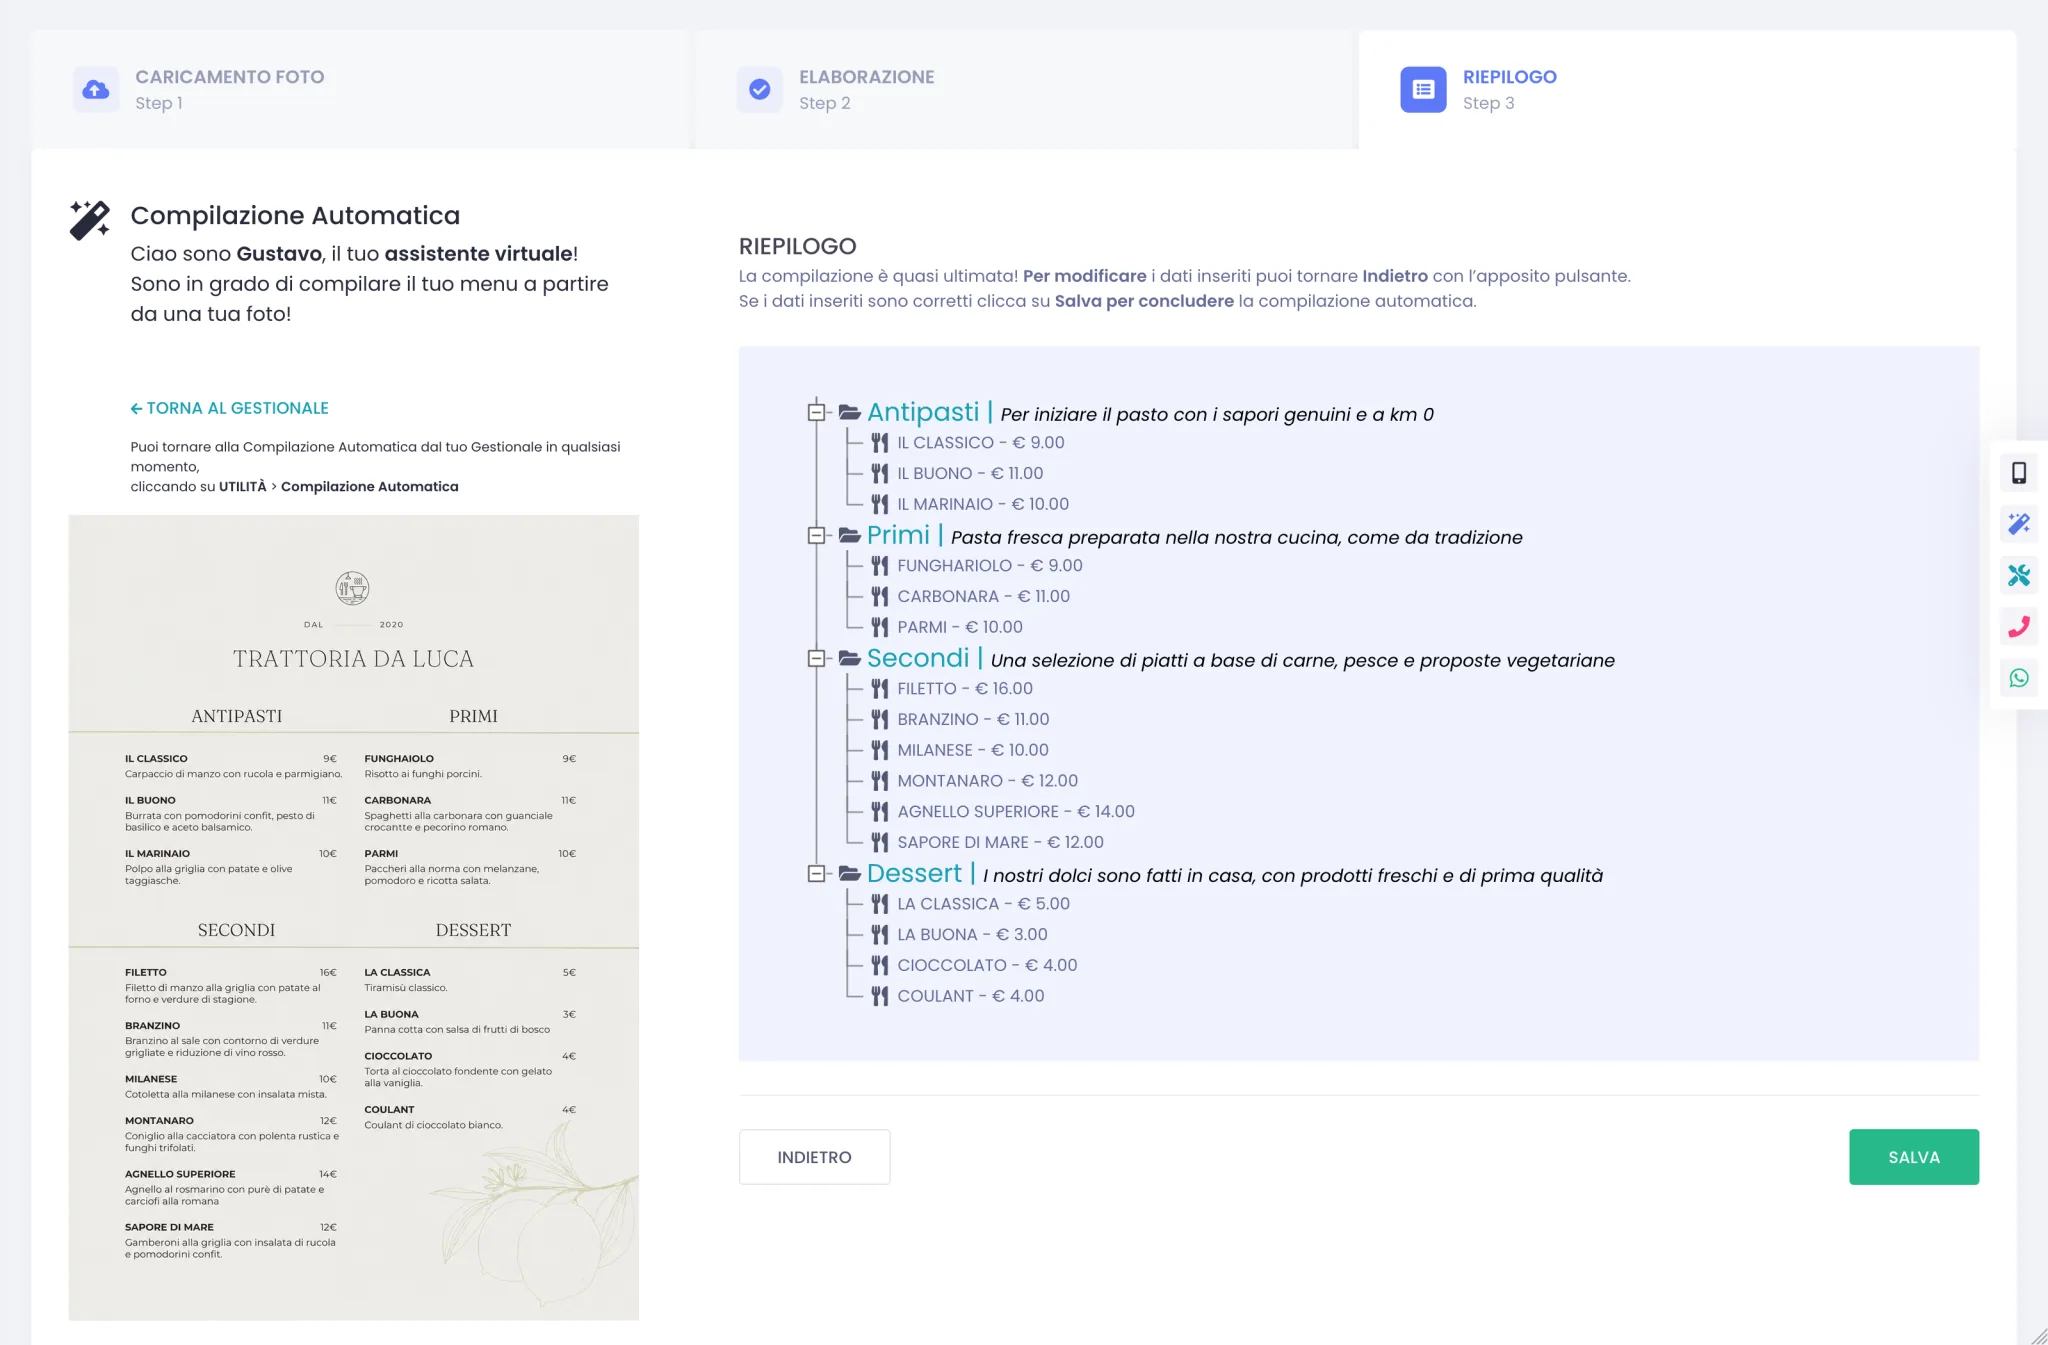Click the cutlery icon next to IL CLASSICO
Image resolution: width=2048 pixels, height=1345 pixels.
(x=879, y=443)
